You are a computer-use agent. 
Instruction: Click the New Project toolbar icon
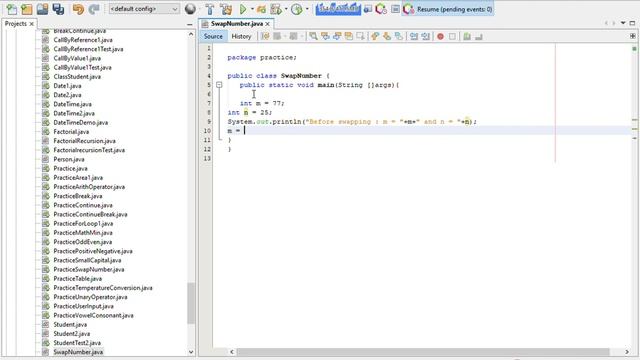tap(27, 9)
